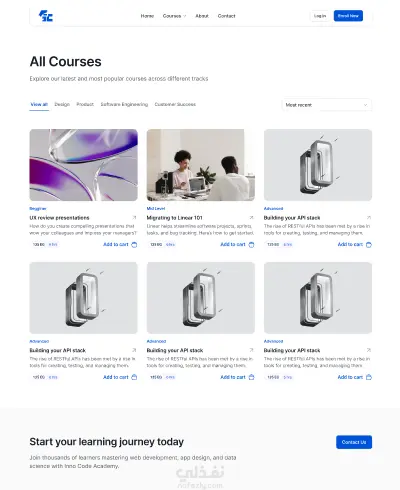The image size is (400, 490).
Task: Expand the Courses menu in the navbar
Action: point(174,16)
